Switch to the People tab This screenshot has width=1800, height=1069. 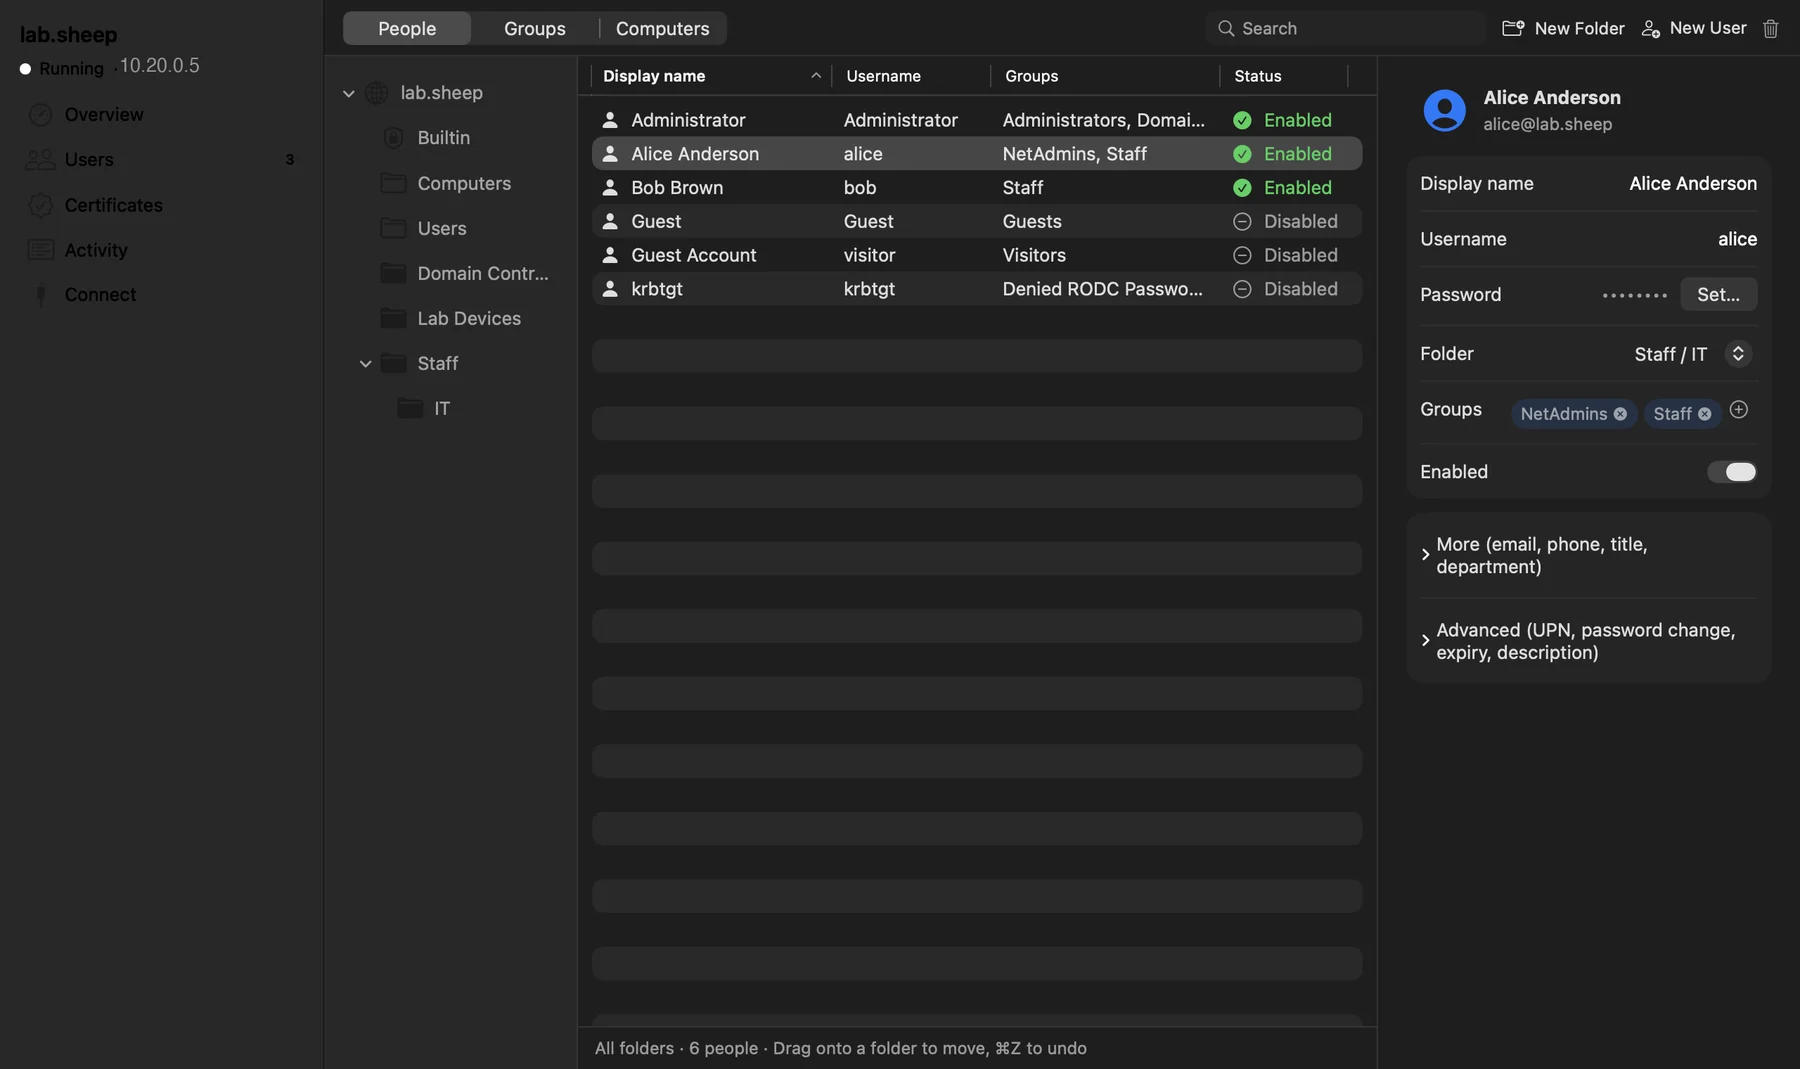tap(407, 29)
